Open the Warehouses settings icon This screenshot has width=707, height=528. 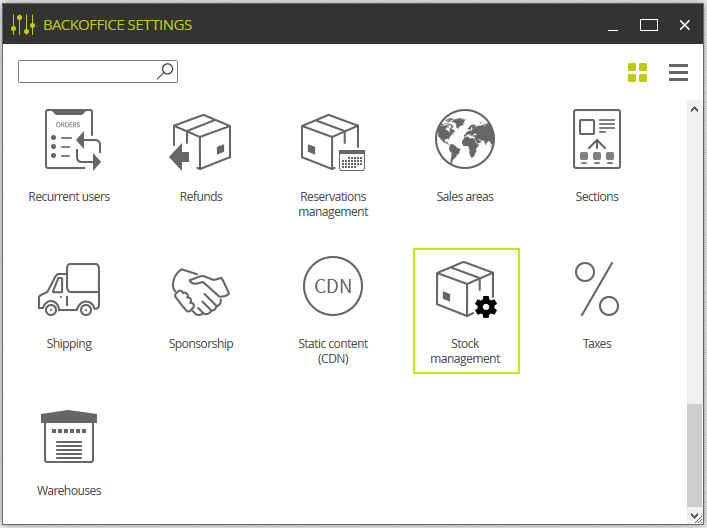69,436
